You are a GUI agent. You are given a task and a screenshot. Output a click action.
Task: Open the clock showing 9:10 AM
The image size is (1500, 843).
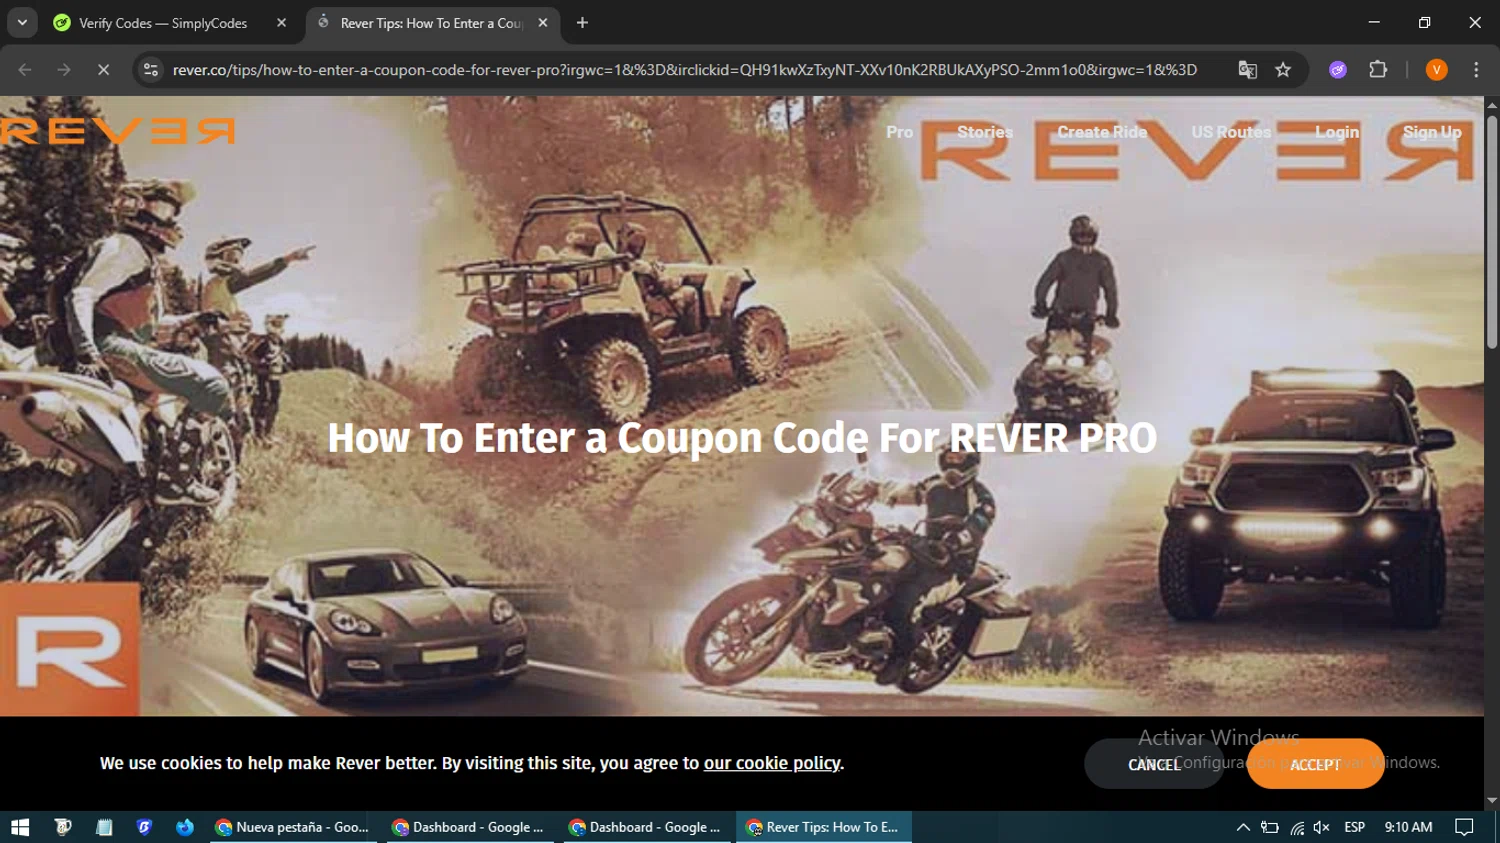pyautogui.click(x=1408, y=827)
